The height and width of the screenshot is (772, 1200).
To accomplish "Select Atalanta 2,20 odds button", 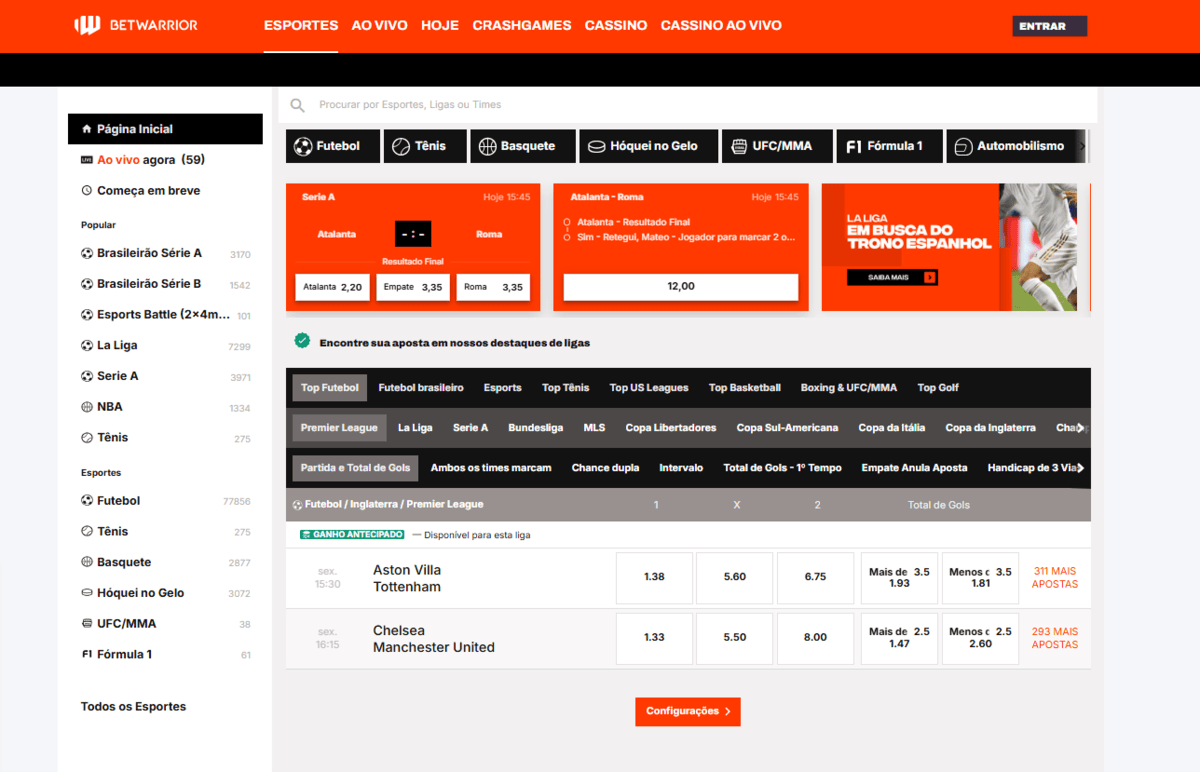I will (x=333, y=287).
